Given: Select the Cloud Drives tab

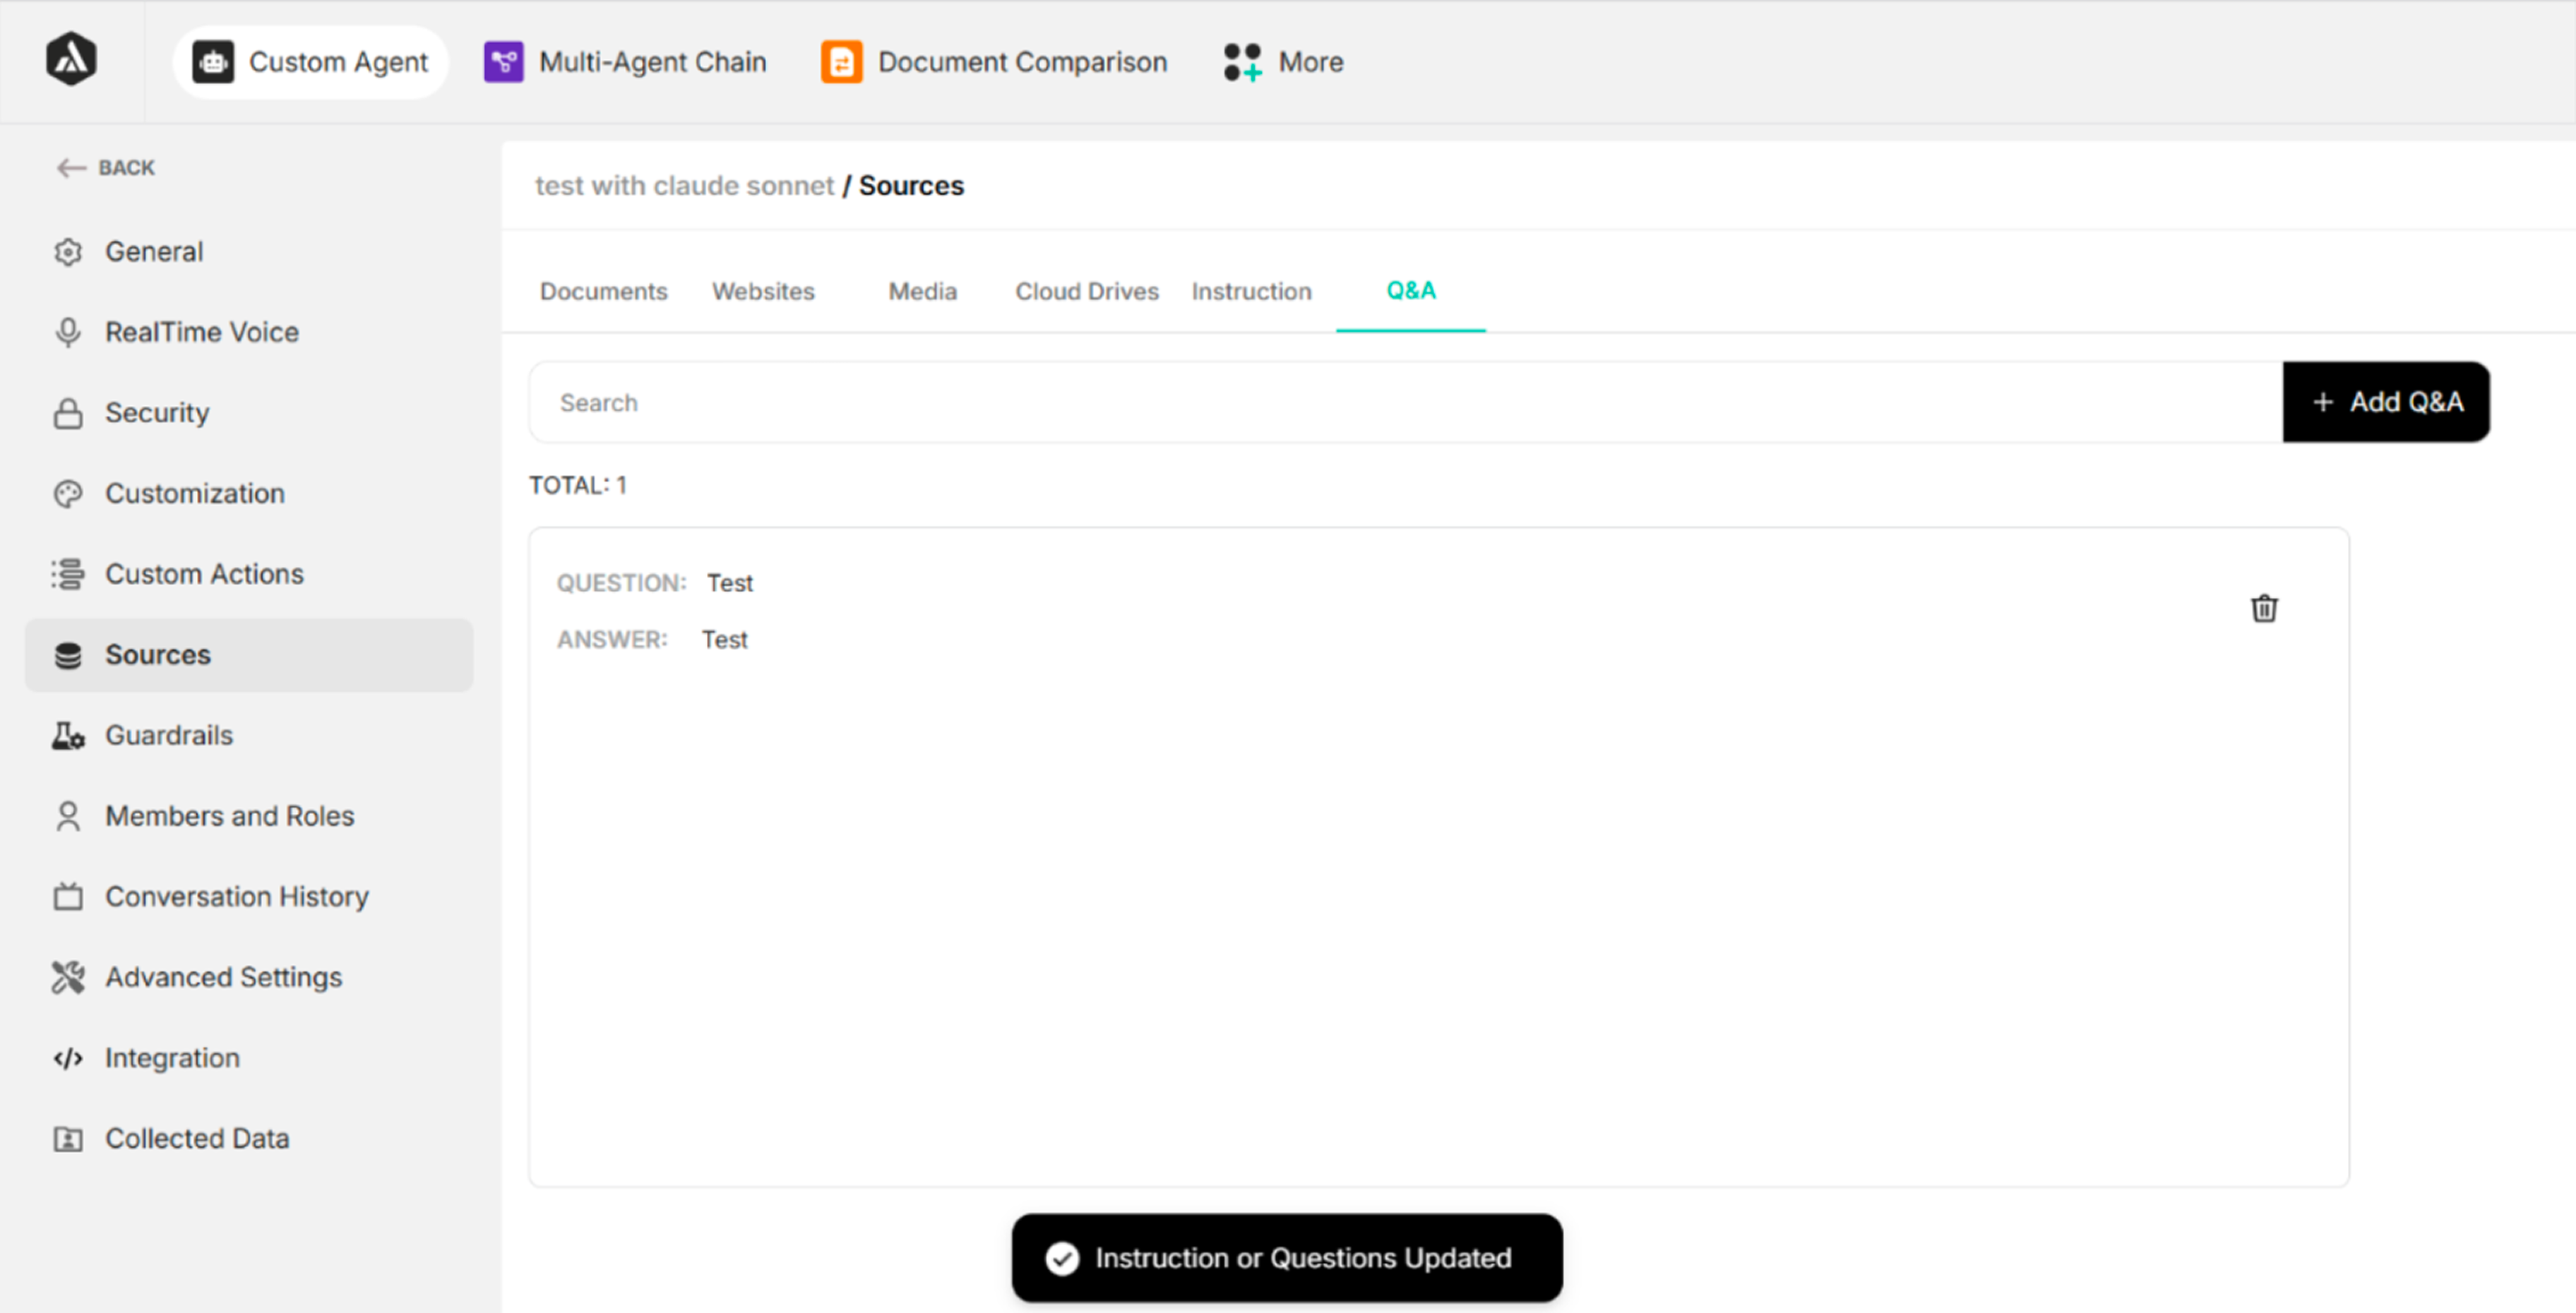Looking at the screenshot, I should (x=1086, y=291).
